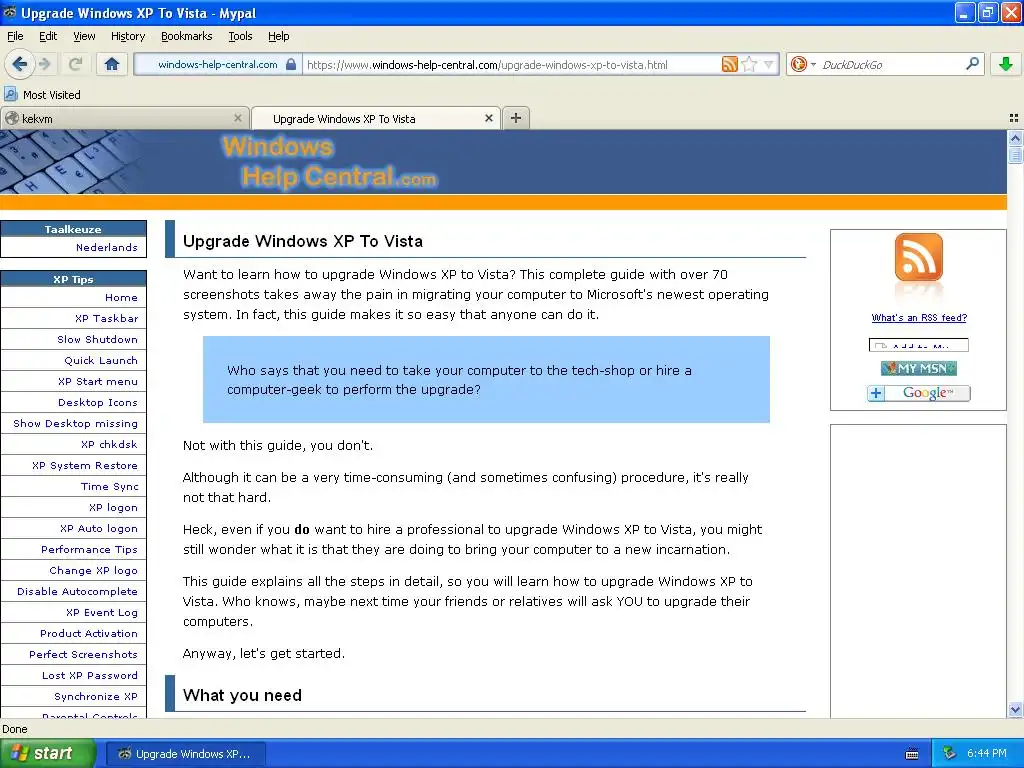Open the Bookmarks menu
Screen dimensions: 1024x768
coord(187,37)
